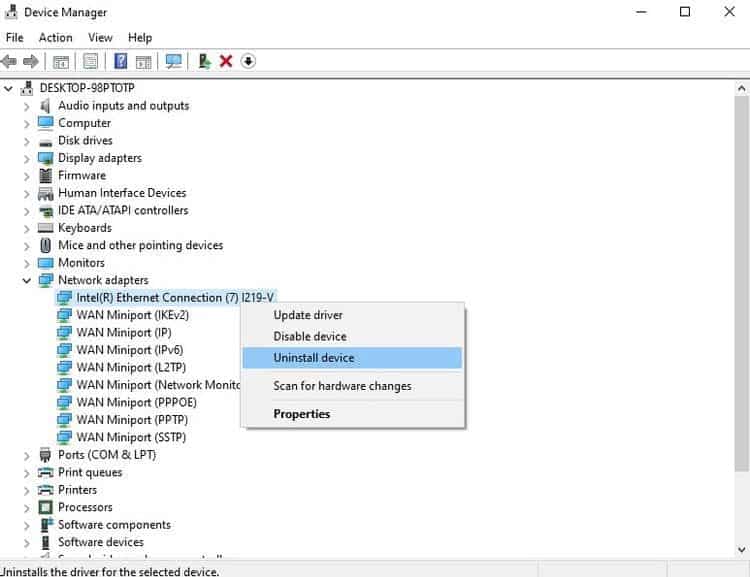The width and height of the screenshot is (750, 577).
Task: Click the Update driver toolbar icon
Action: [x=204, y=61]
